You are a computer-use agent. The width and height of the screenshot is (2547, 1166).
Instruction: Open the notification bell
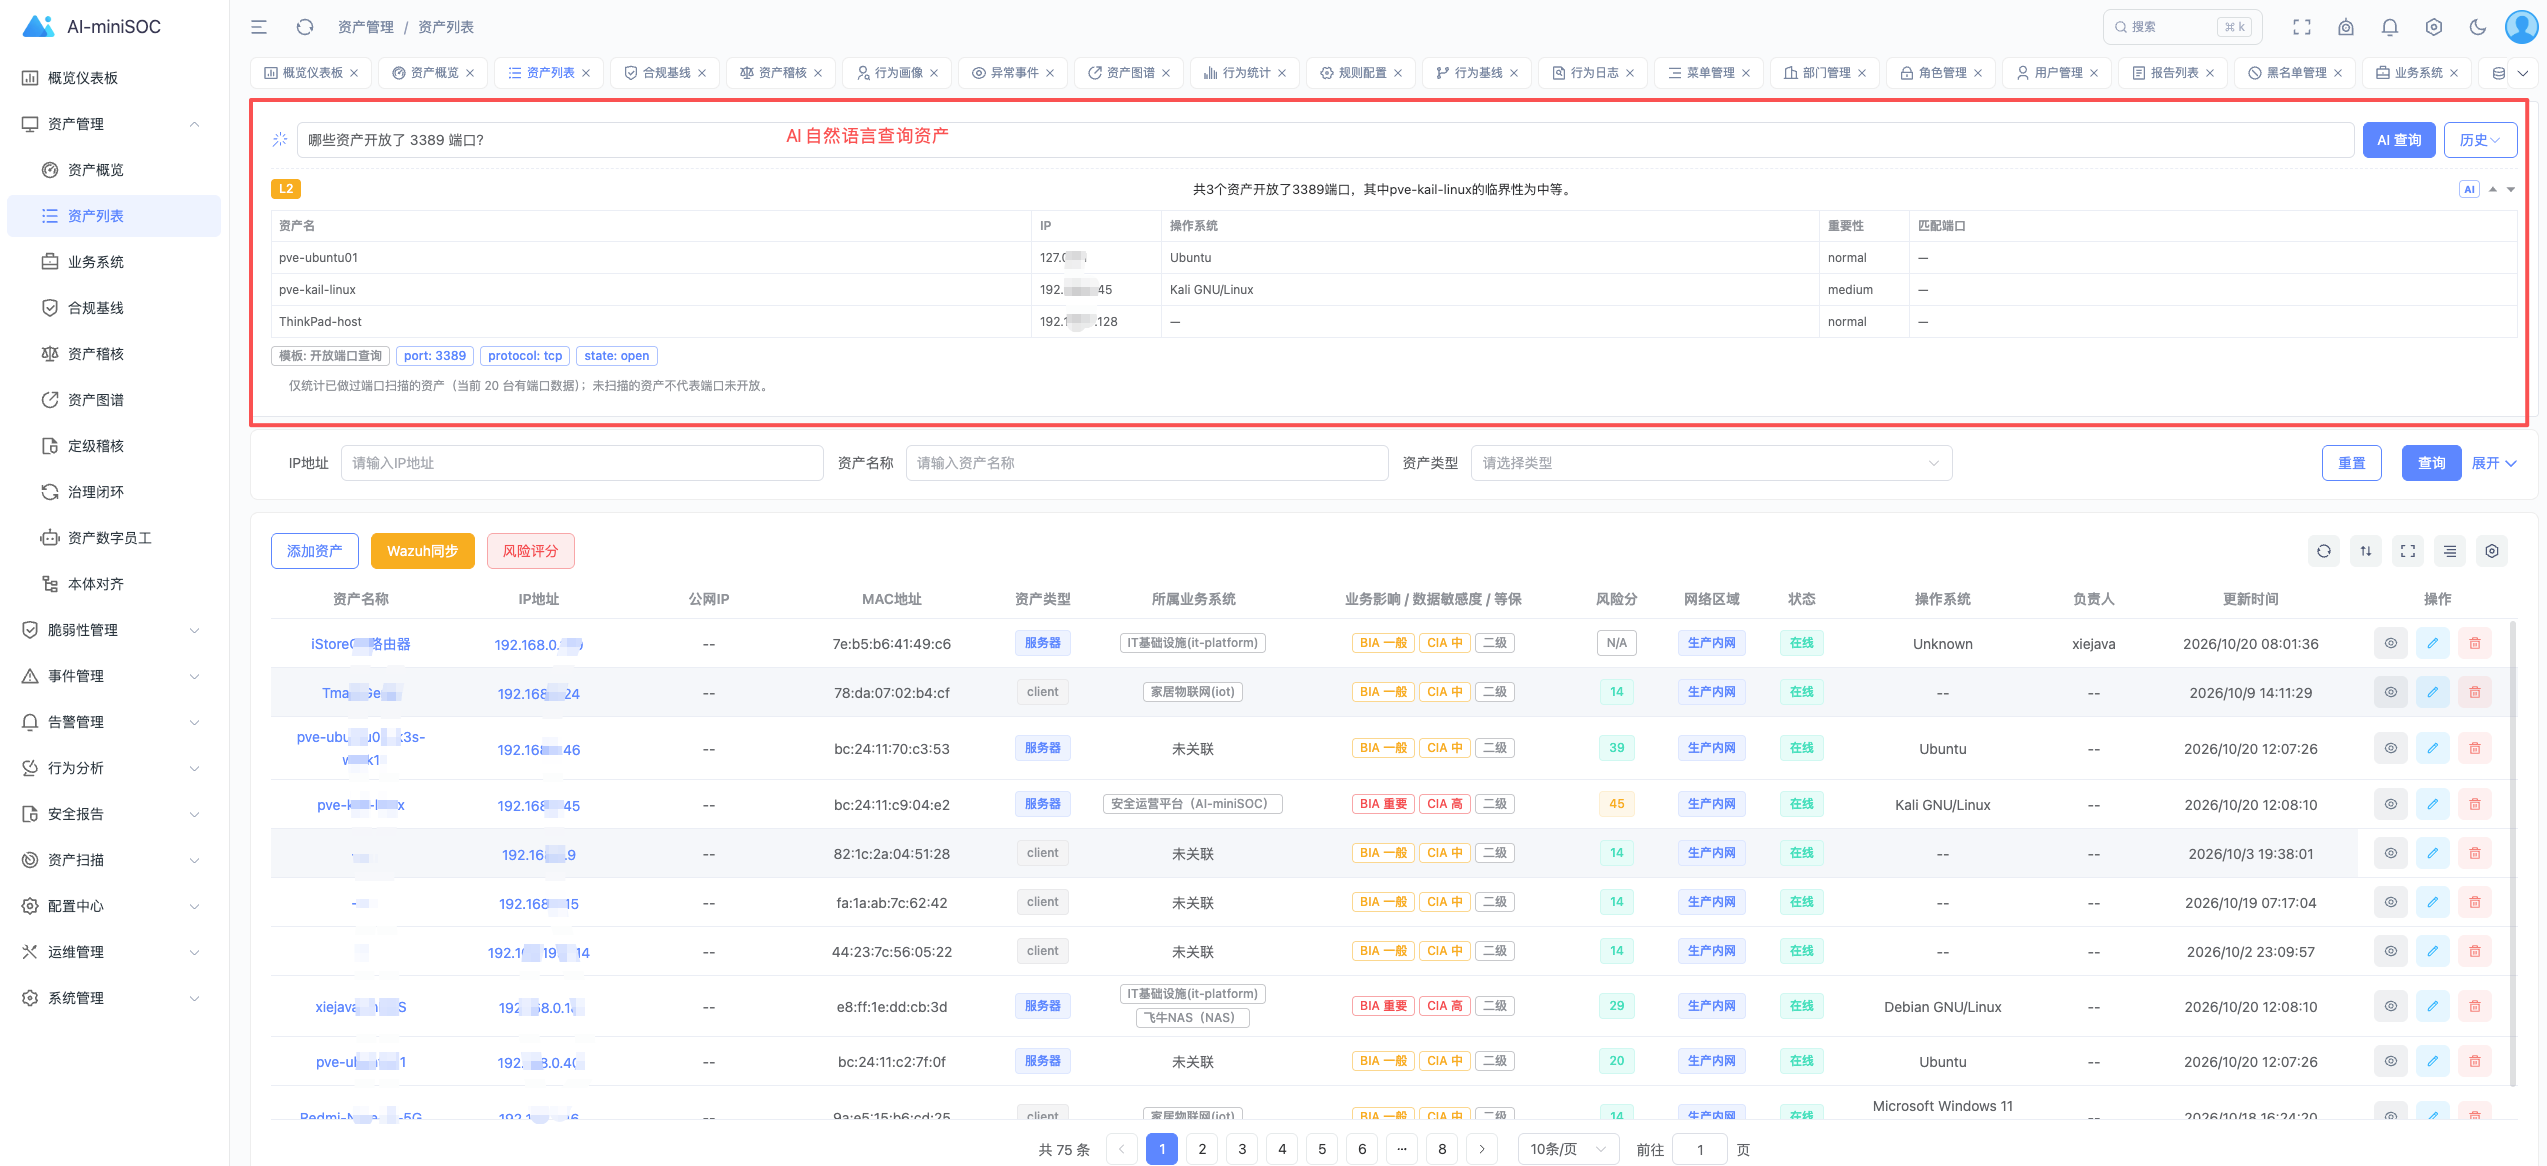point(2390,27)
